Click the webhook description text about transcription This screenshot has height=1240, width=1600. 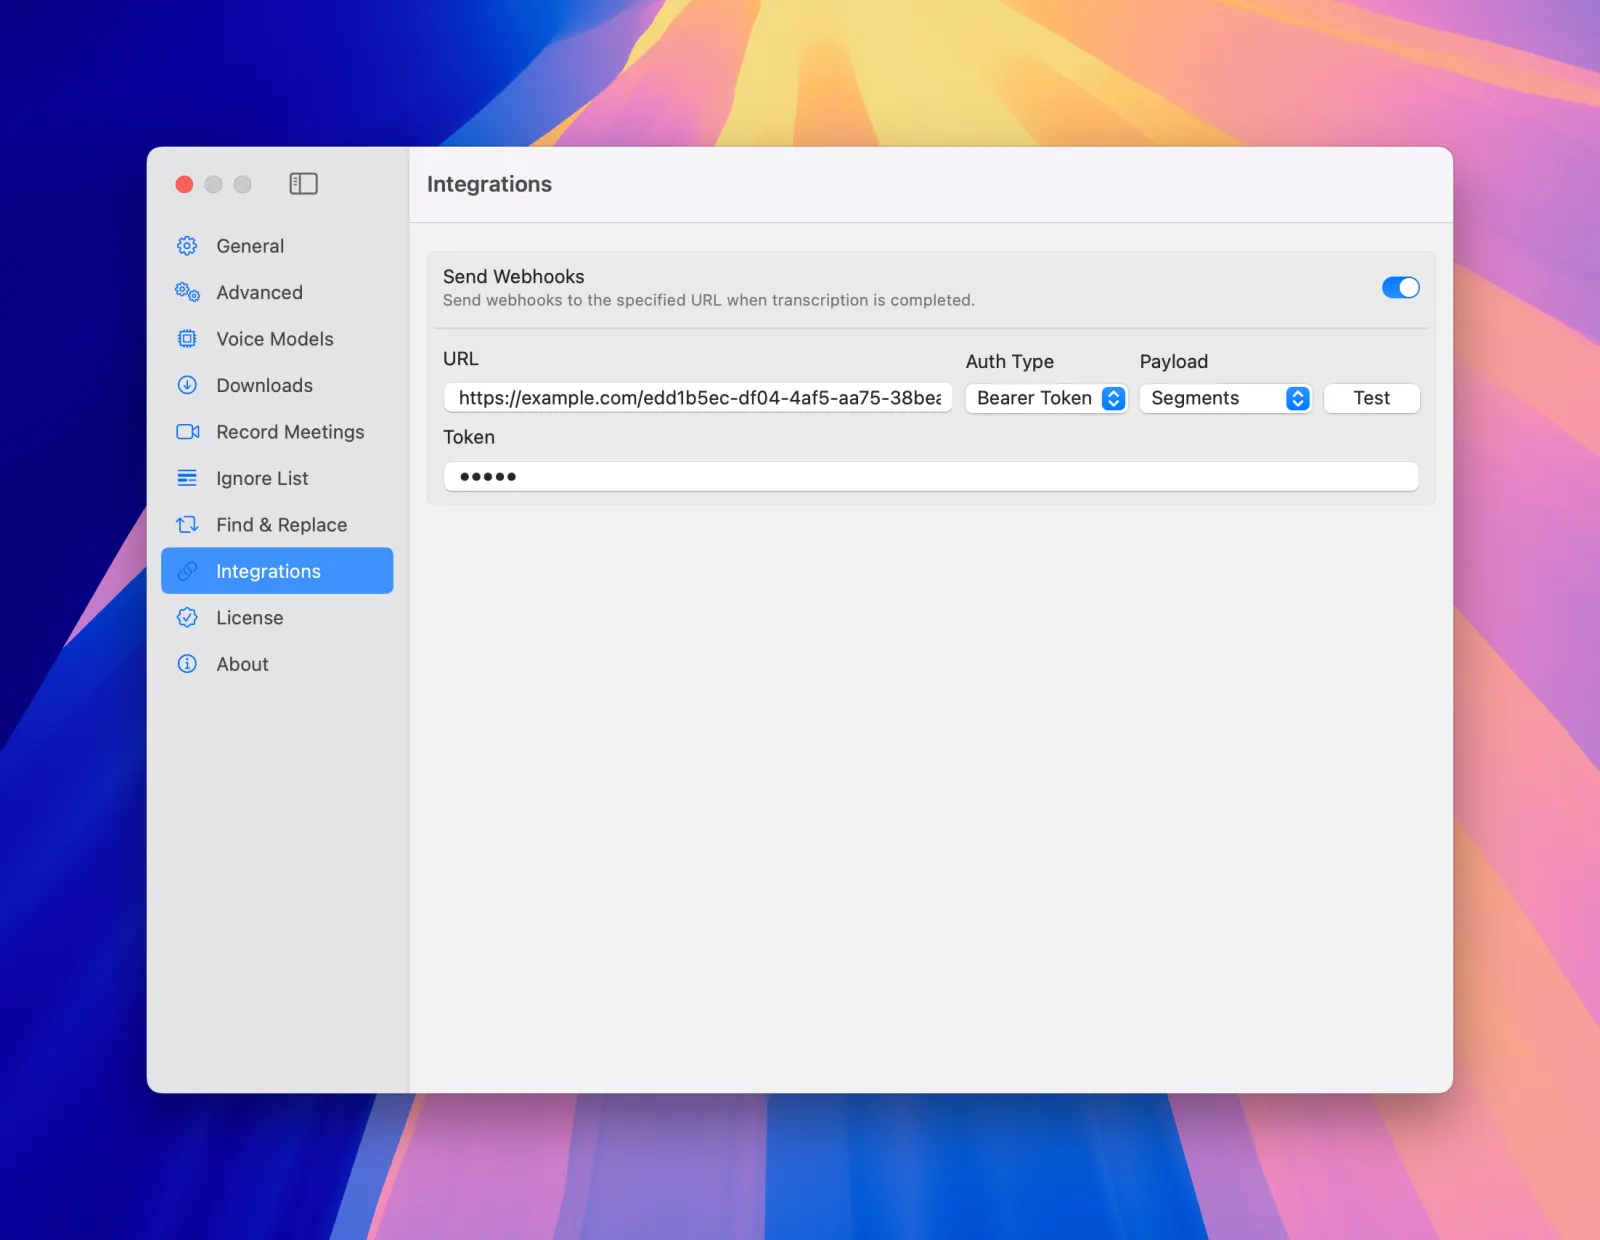[708, 300]
